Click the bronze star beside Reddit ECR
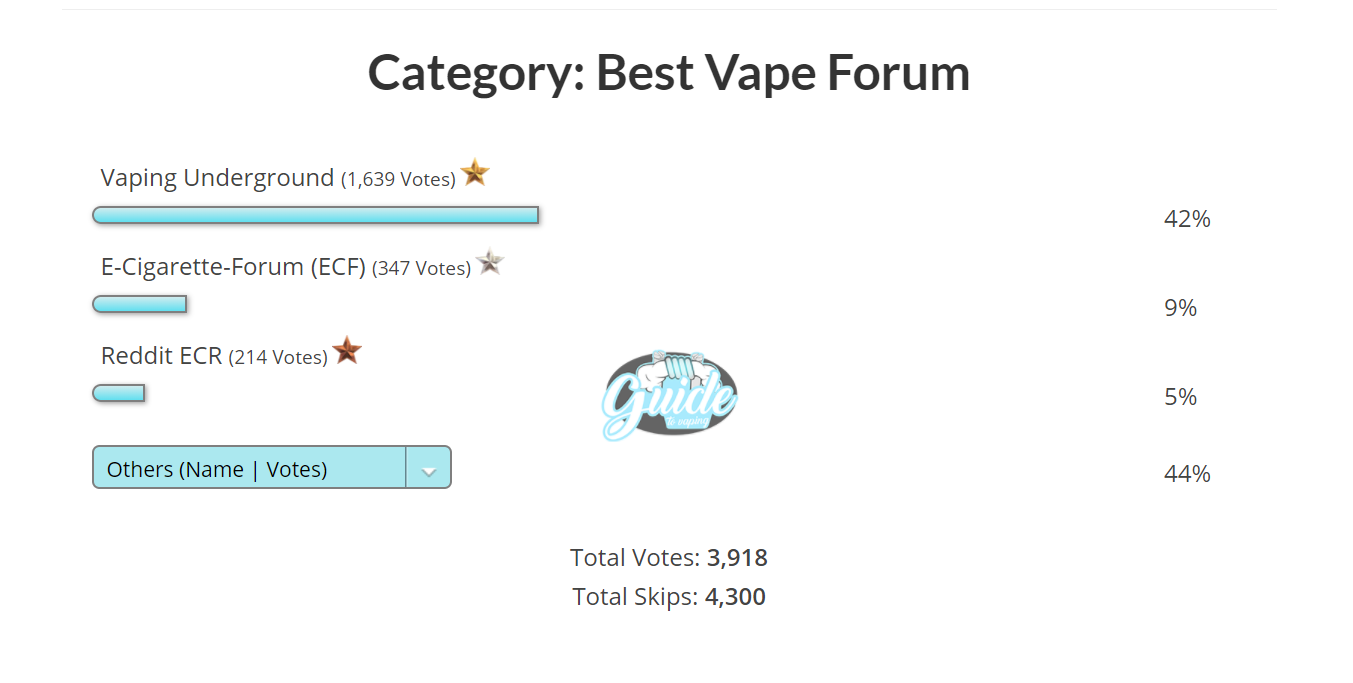 (347, 351)
